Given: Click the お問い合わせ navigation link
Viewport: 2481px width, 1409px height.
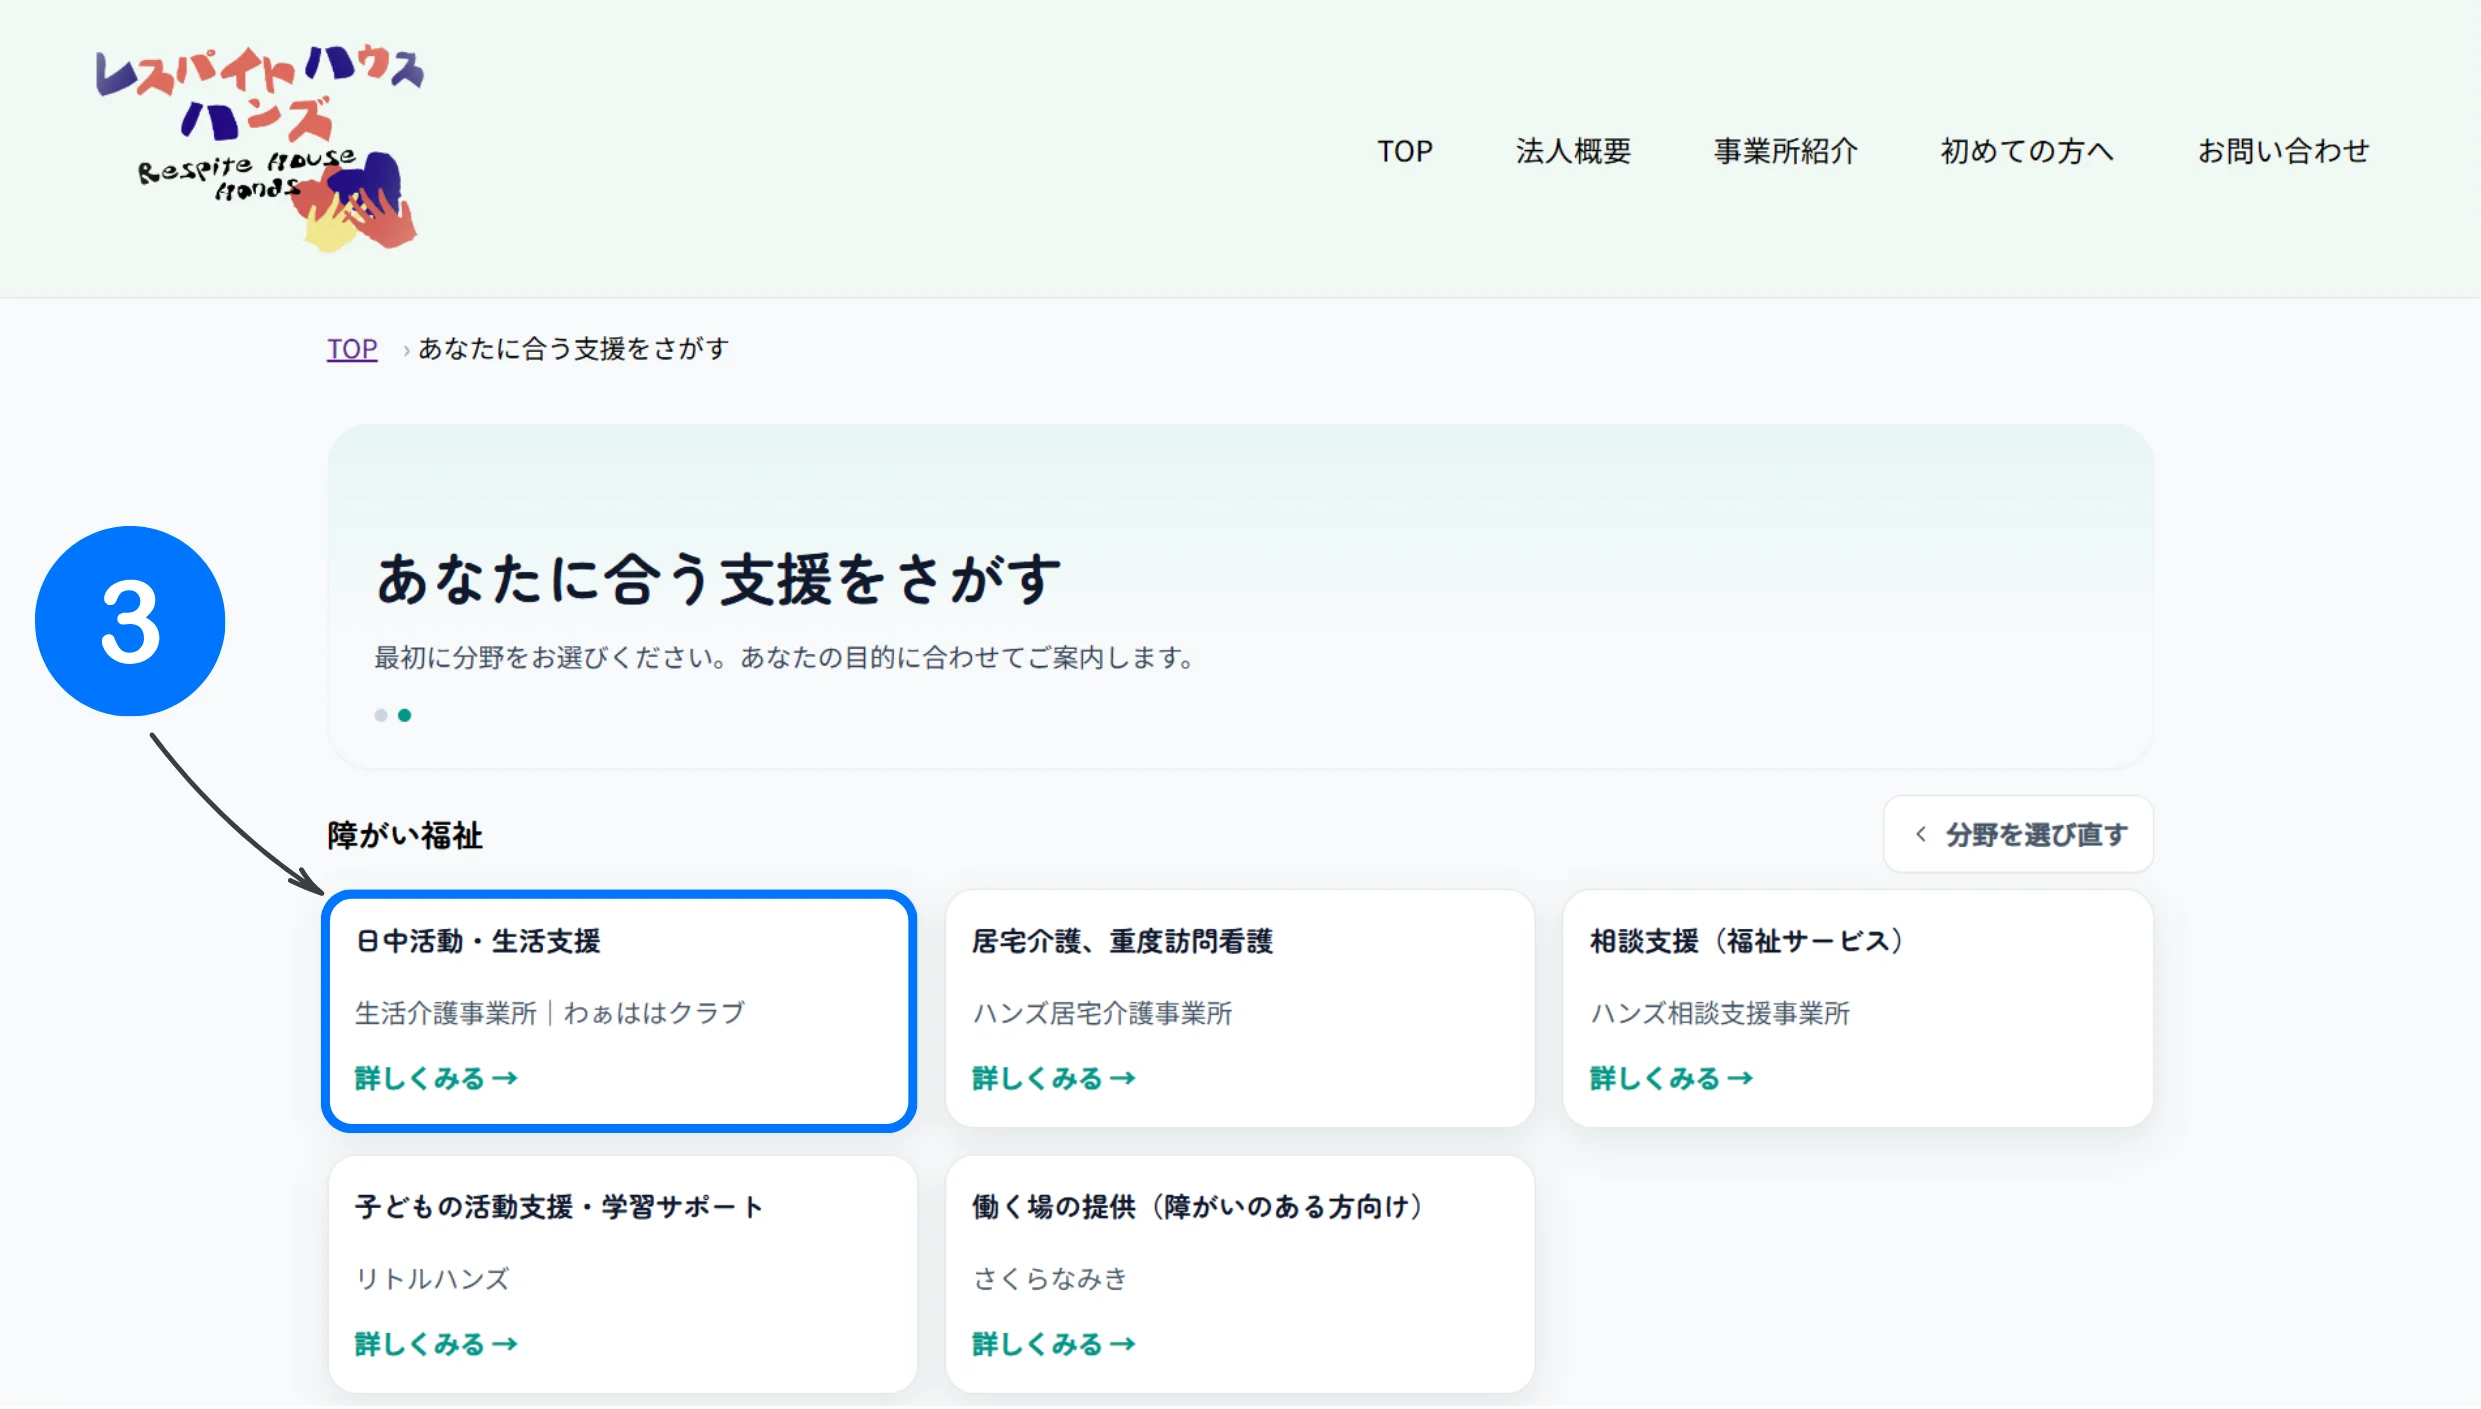Looking at the screenshot, I should click(x=2284, y=151).
